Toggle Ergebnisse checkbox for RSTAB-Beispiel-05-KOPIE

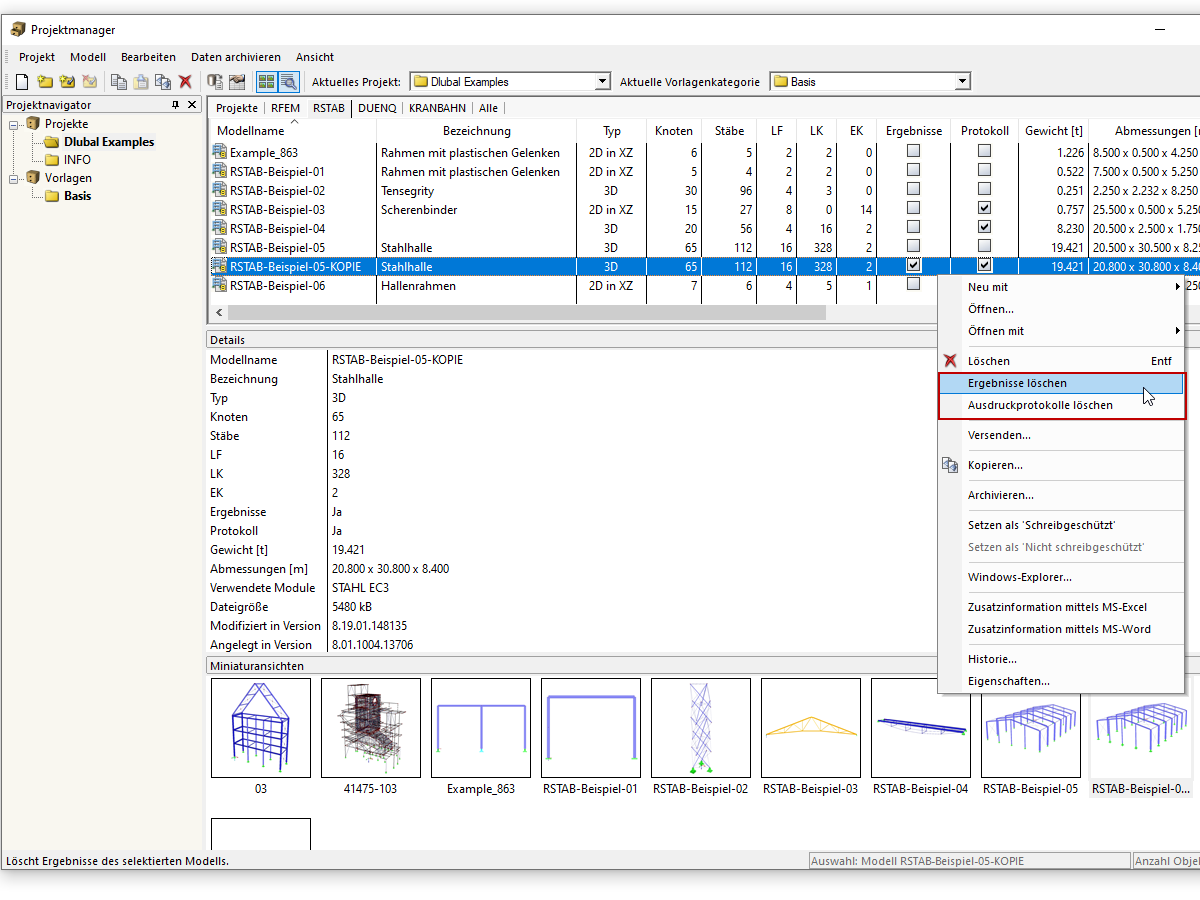tap(913, 266)
